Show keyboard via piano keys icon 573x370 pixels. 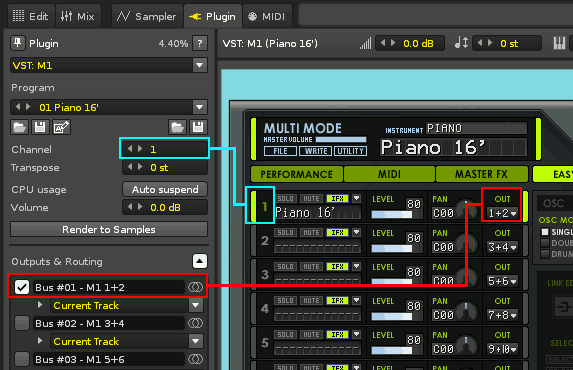coord(559,43)
